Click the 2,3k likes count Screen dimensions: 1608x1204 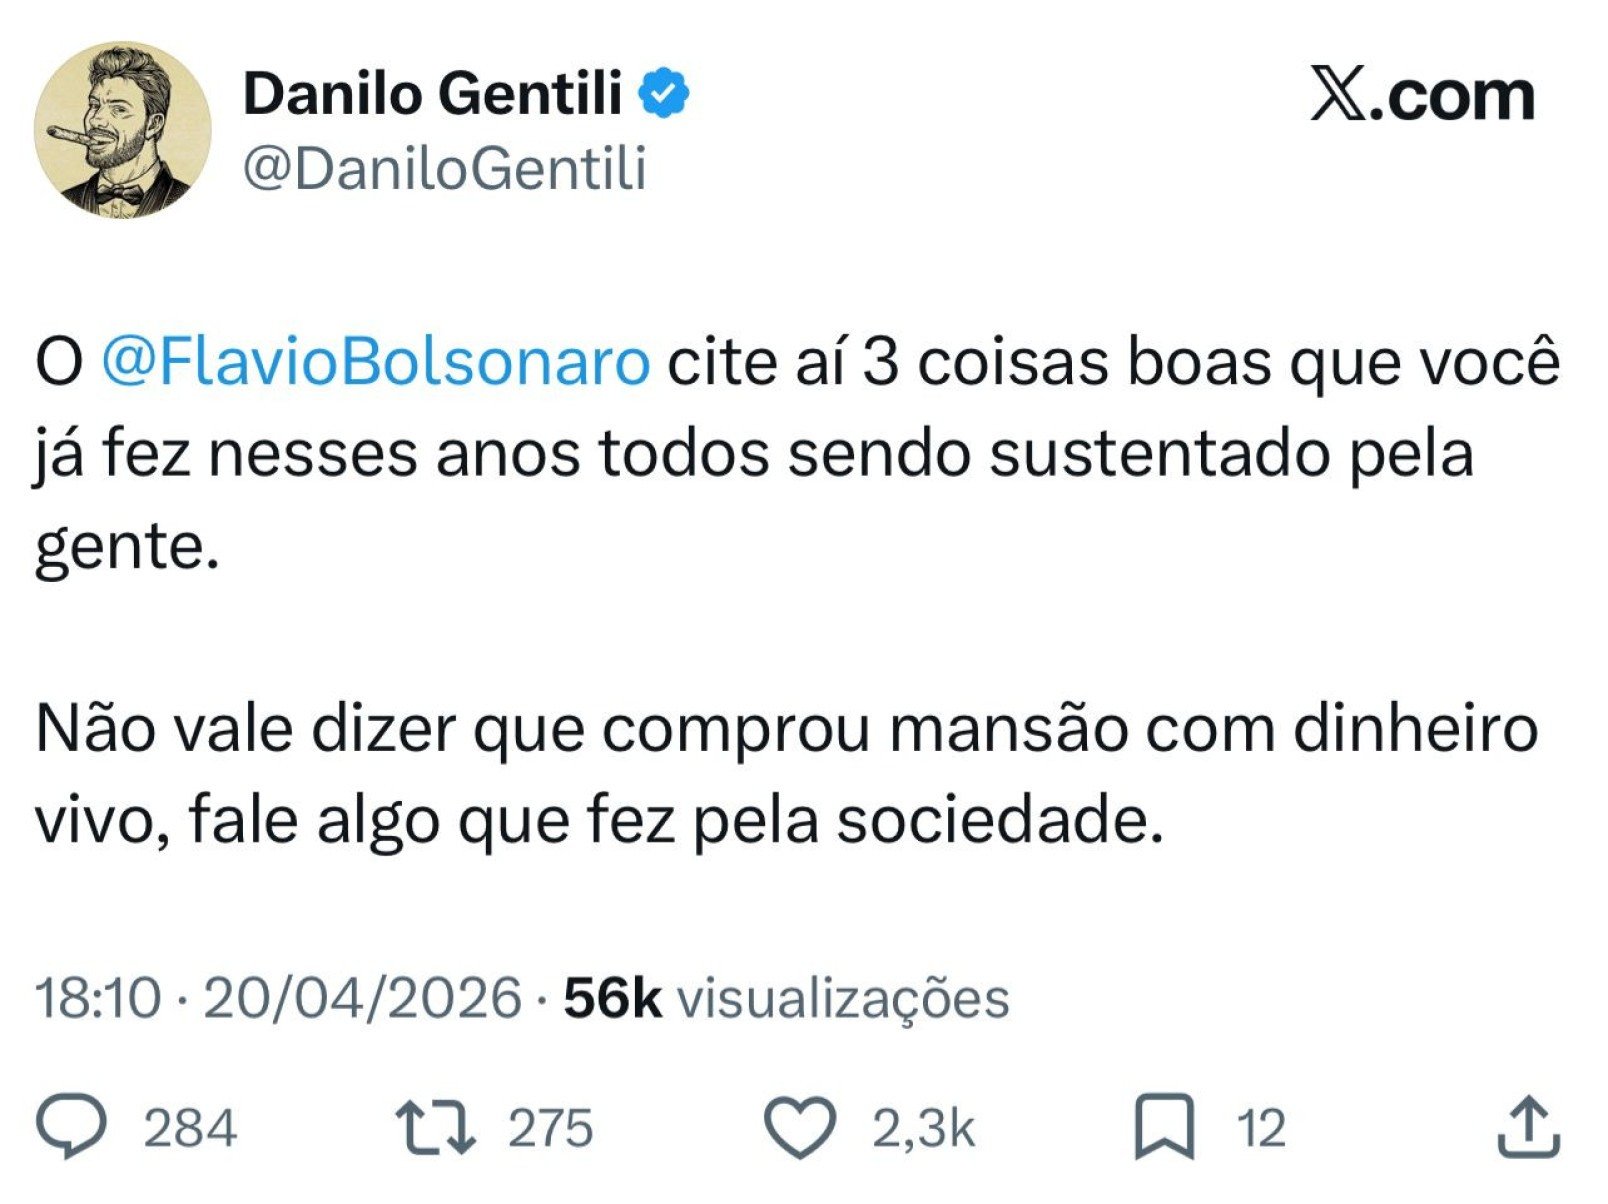coord(922,1129)
